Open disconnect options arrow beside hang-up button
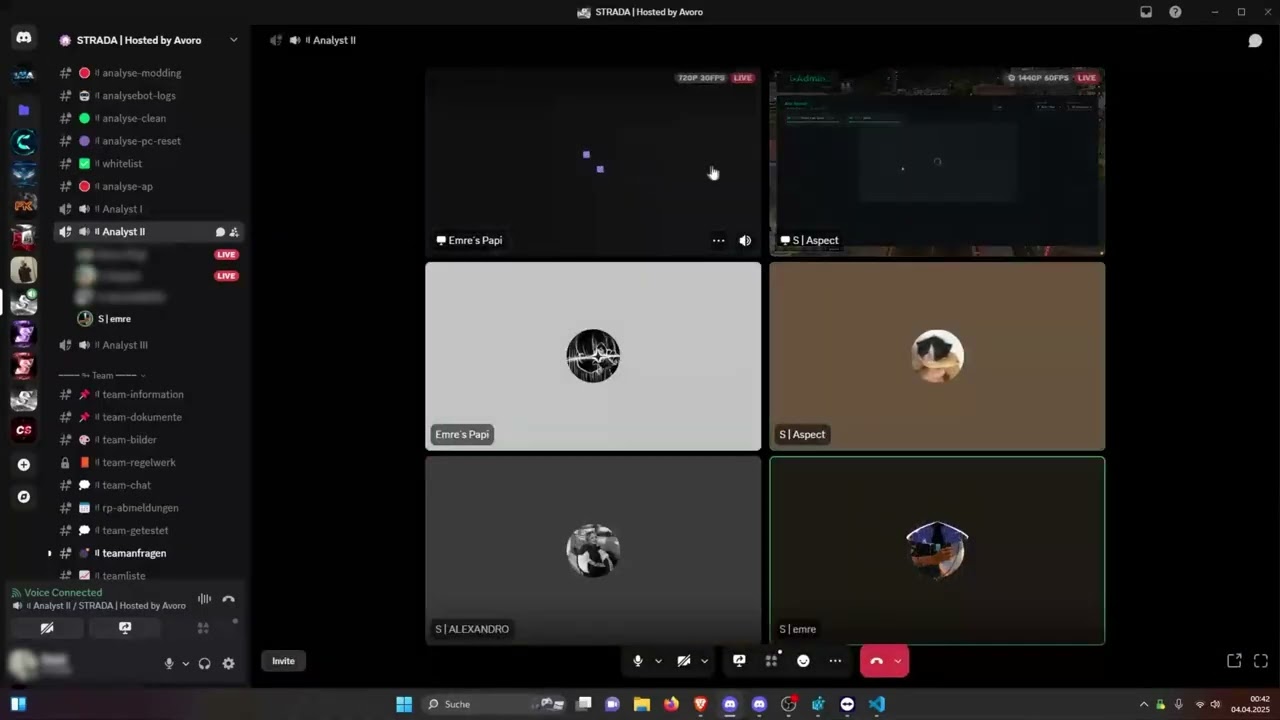Image resolution: width=1280 pixels, height=720 pixels. pos(898,661)
